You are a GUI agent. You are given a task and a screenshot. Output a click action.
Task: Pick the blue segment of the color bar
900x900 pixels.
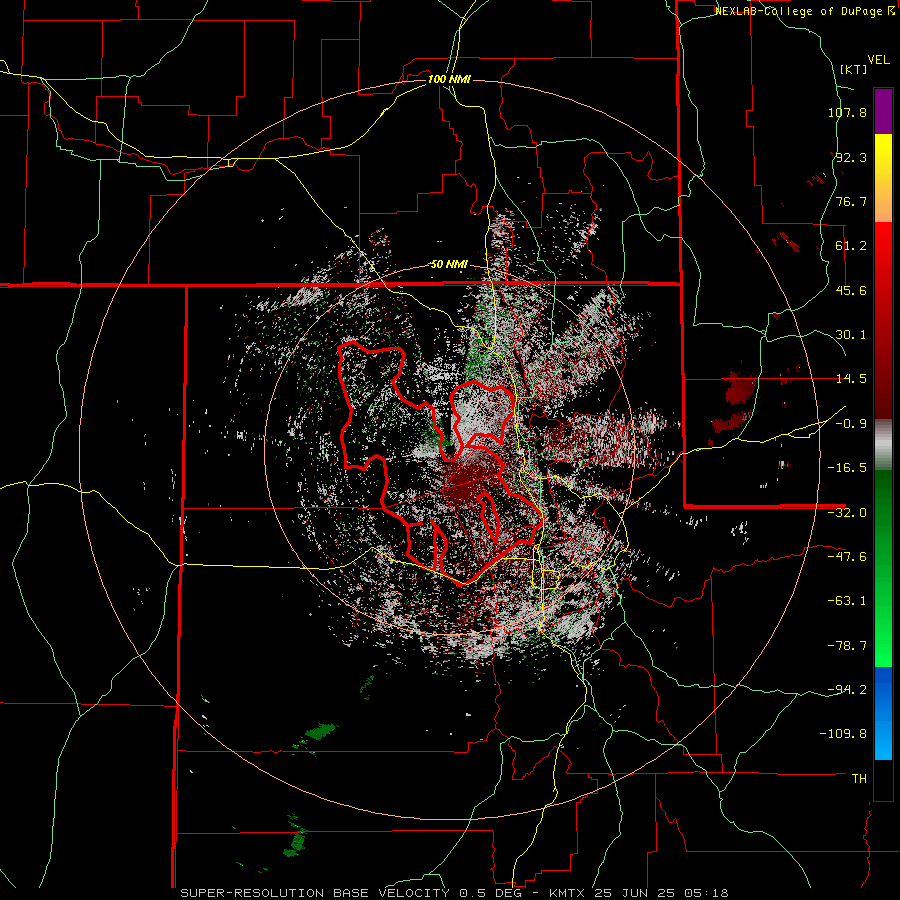pyautogui.click(x=883, y=713)
